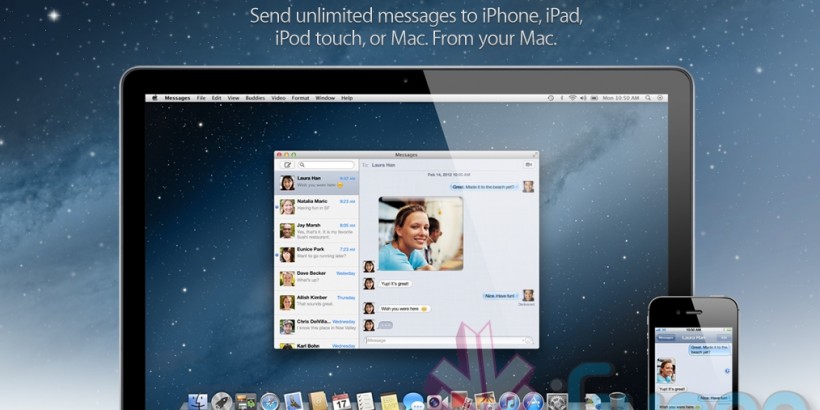The width and height of the screenshot is (820, 410).
Task: Open the photo sent in the chat
Action: tap(420, 232)
